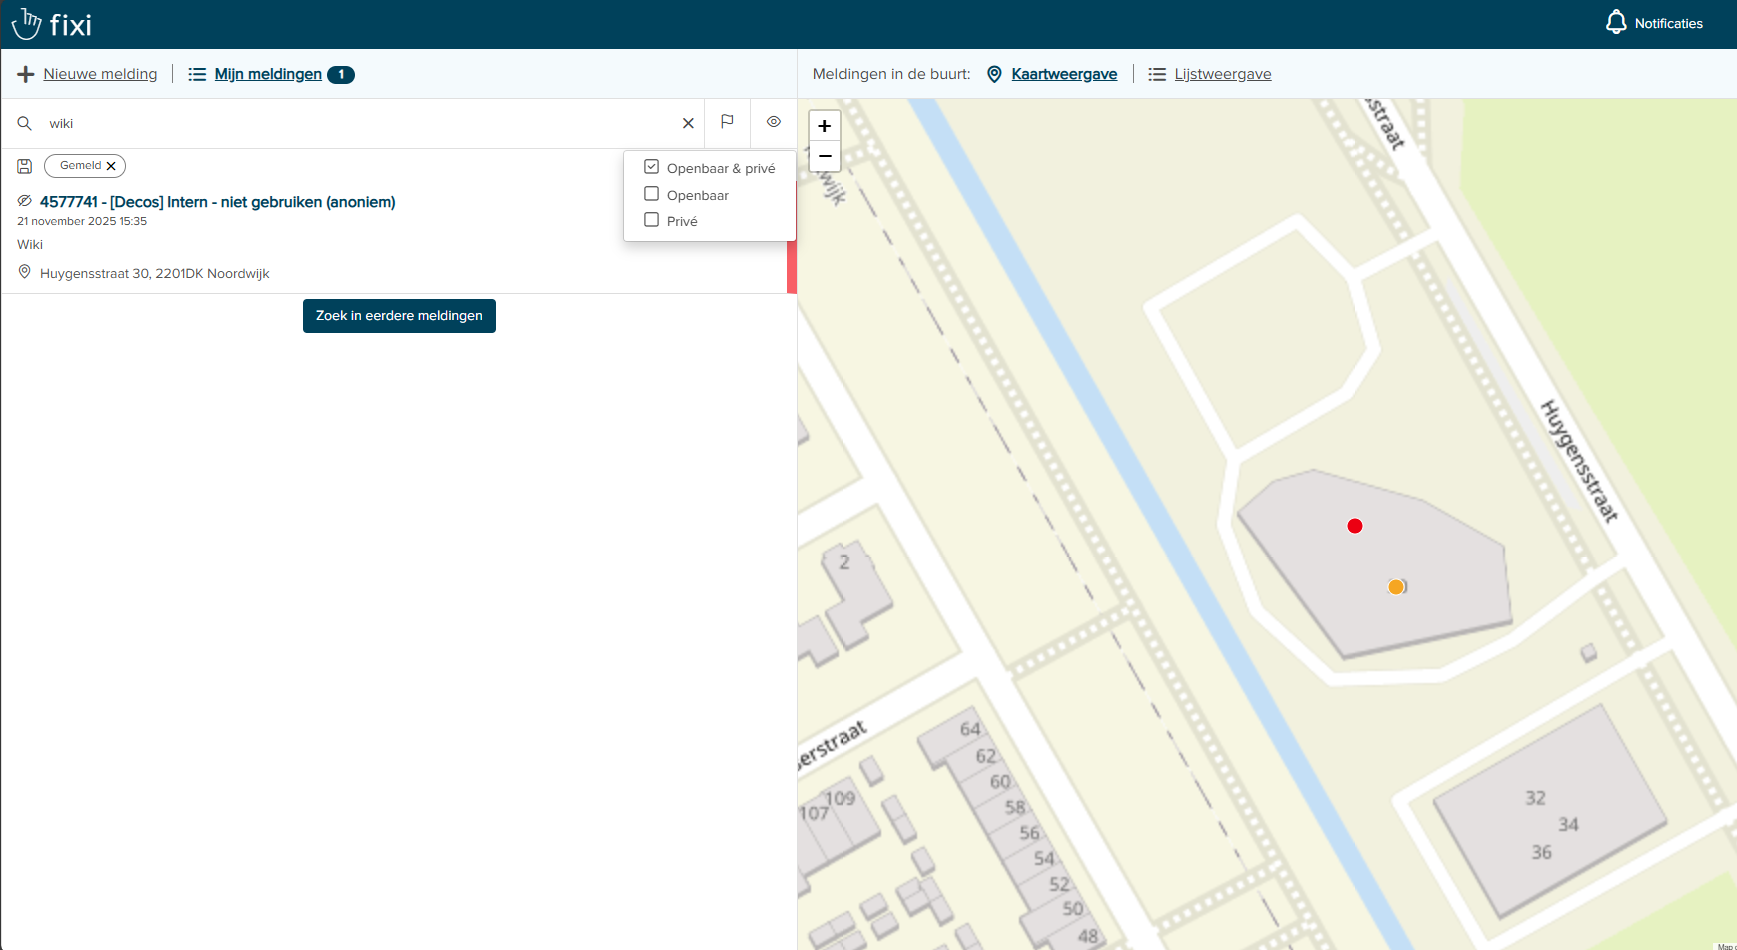Zoom out on the map

pyautogui.click(x=824, y=156)
